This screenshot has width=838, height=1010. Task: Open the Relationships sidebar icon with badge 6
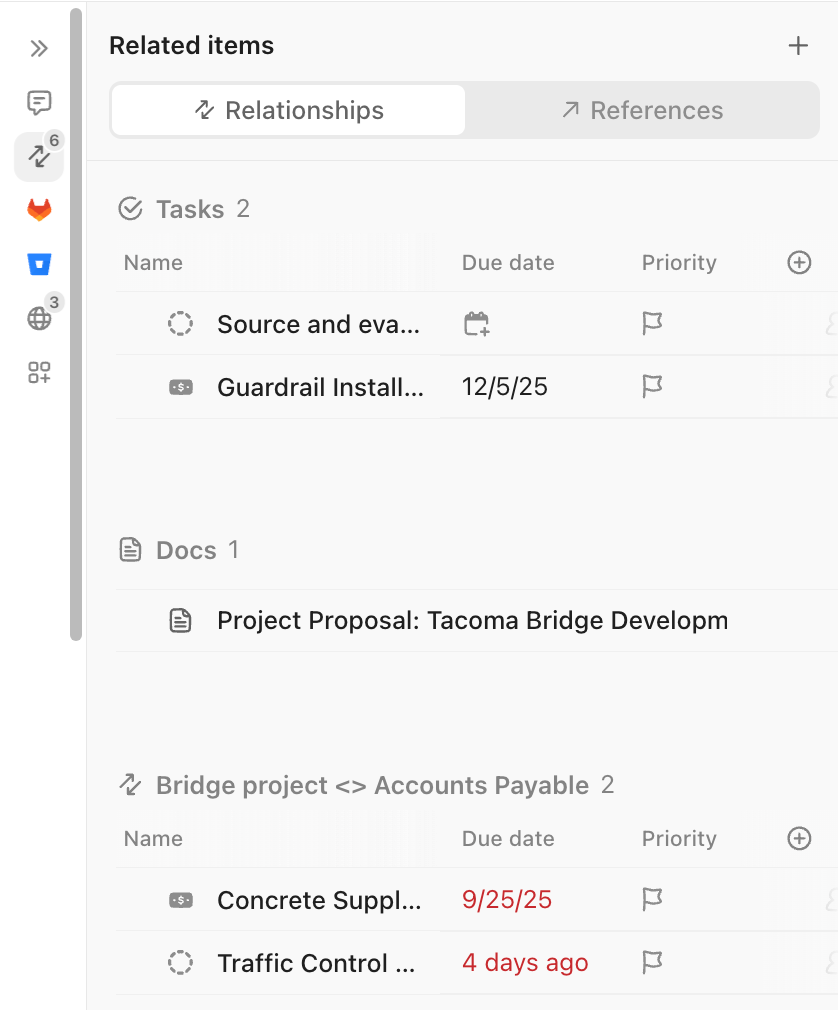click(x=38, y=156)
